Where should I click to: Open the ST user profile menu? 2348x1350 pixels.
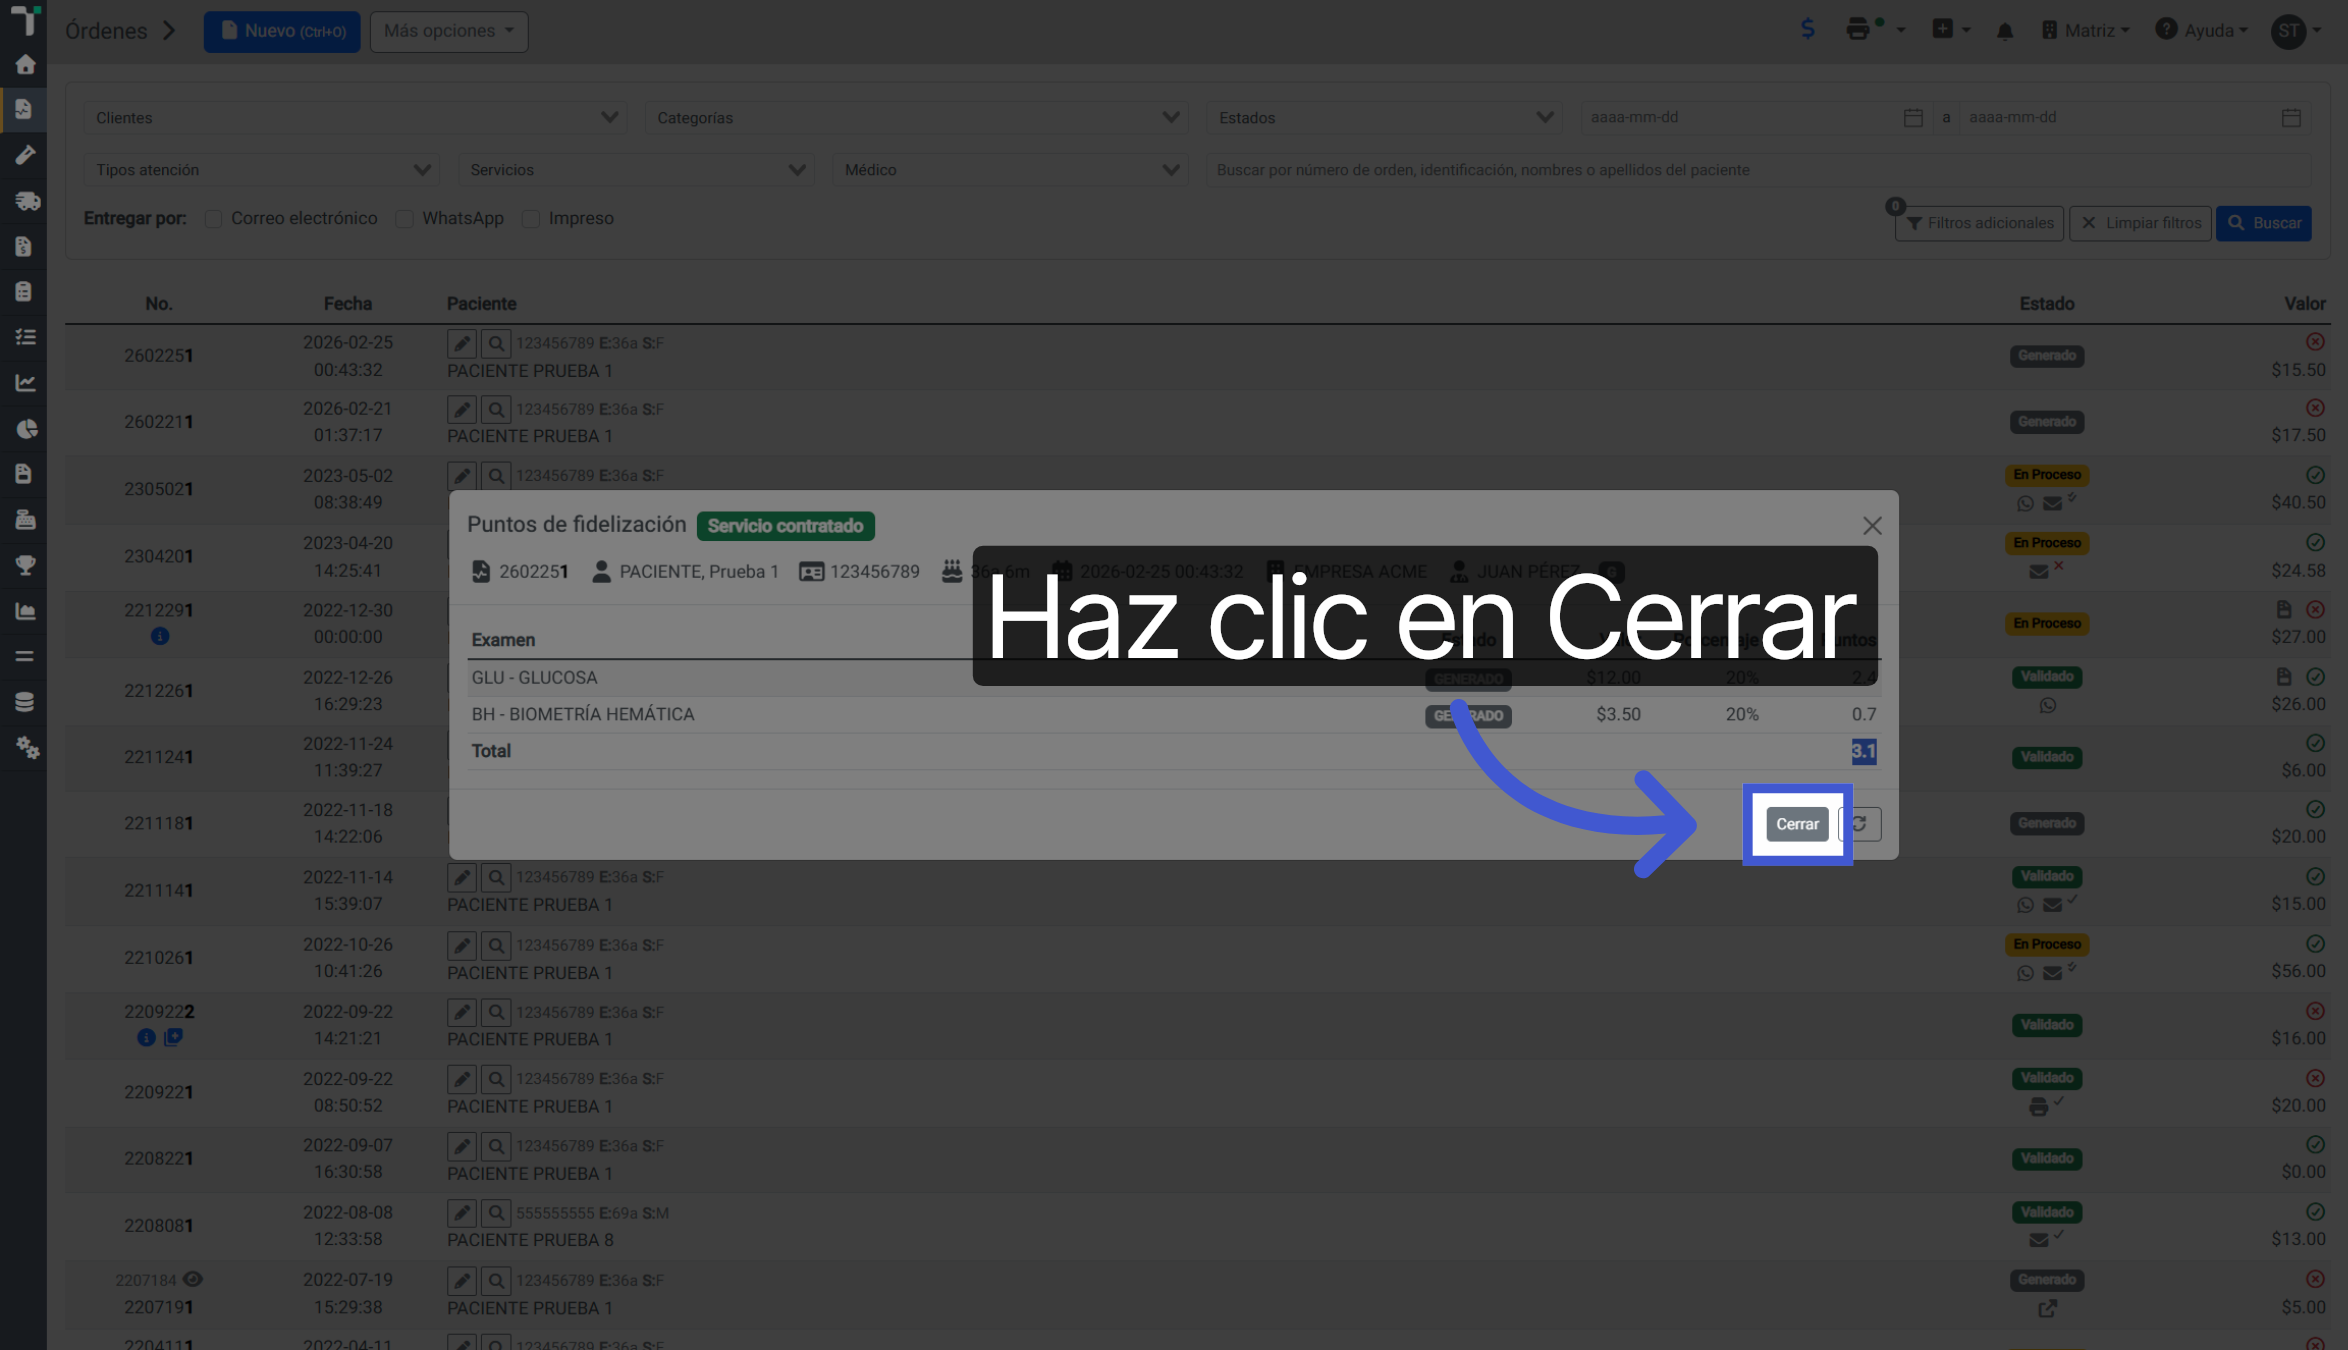[2296, 31]
